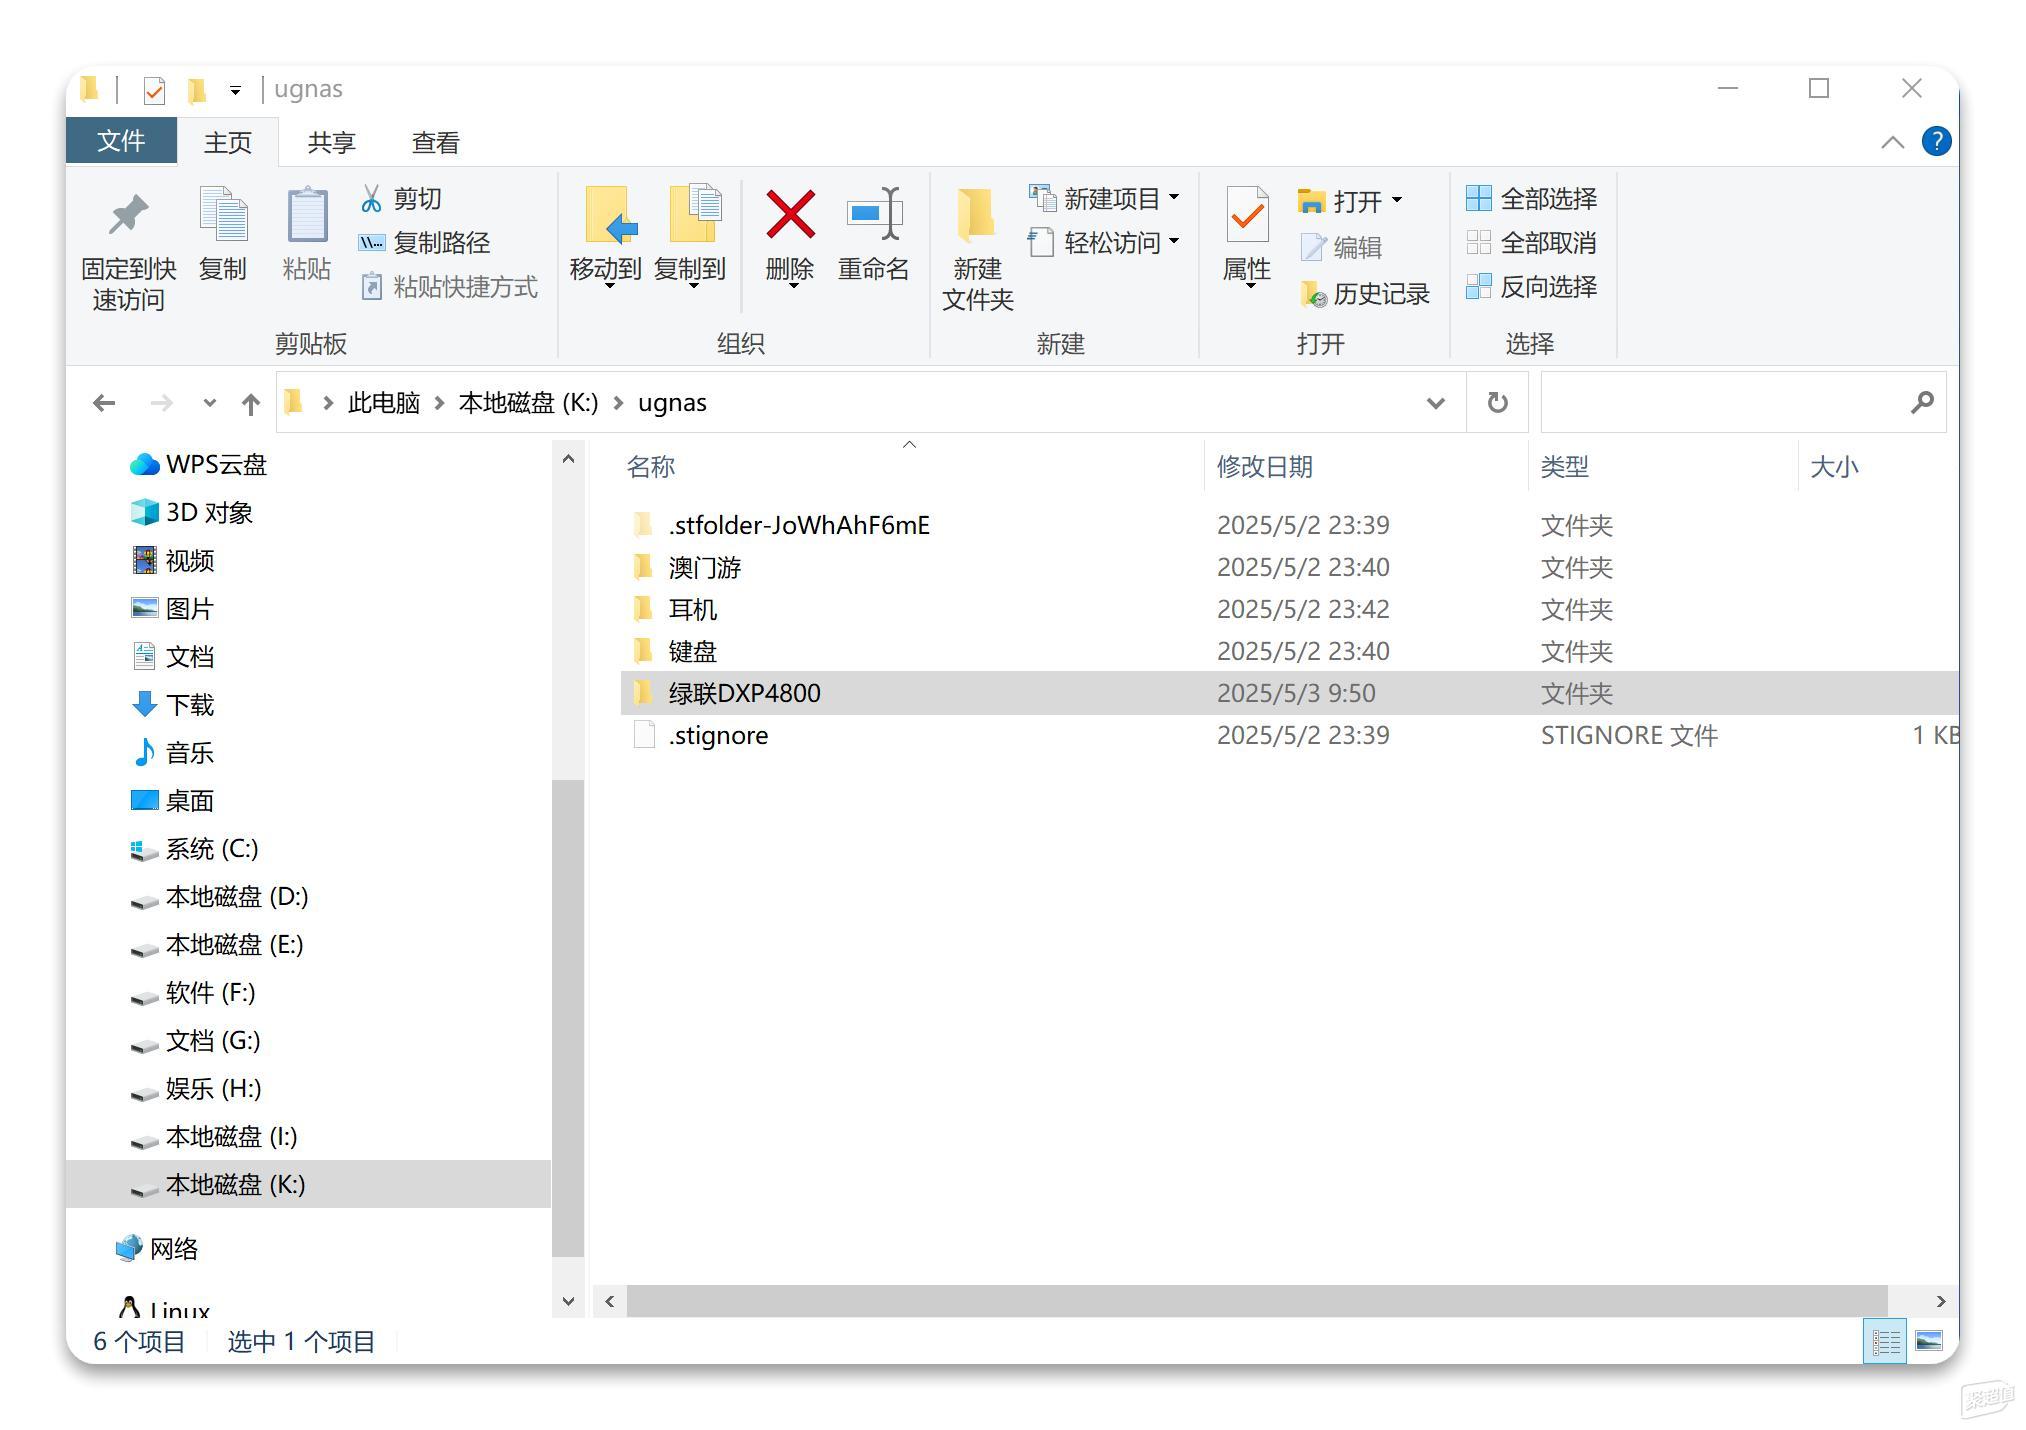
Task: Click 此电脑 in the address path
Action: pyautogui.click(x=383, y=403)
